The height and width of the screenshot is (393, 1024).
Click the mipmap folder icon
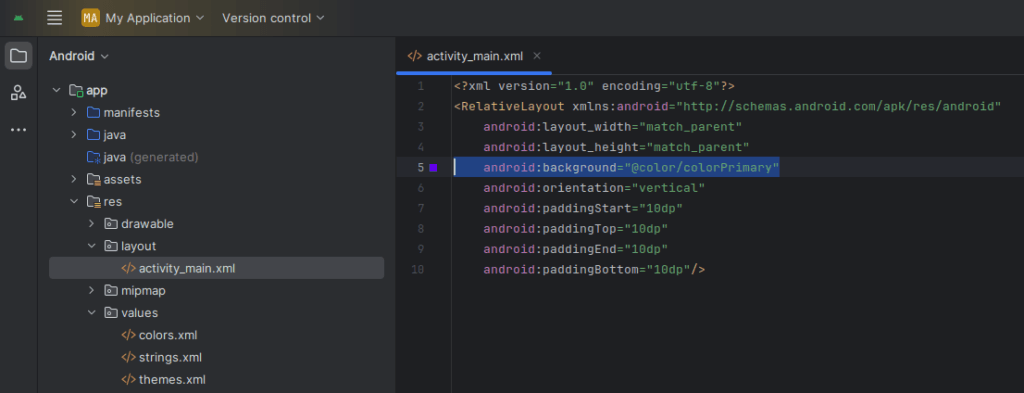click(x=111, y=291)
